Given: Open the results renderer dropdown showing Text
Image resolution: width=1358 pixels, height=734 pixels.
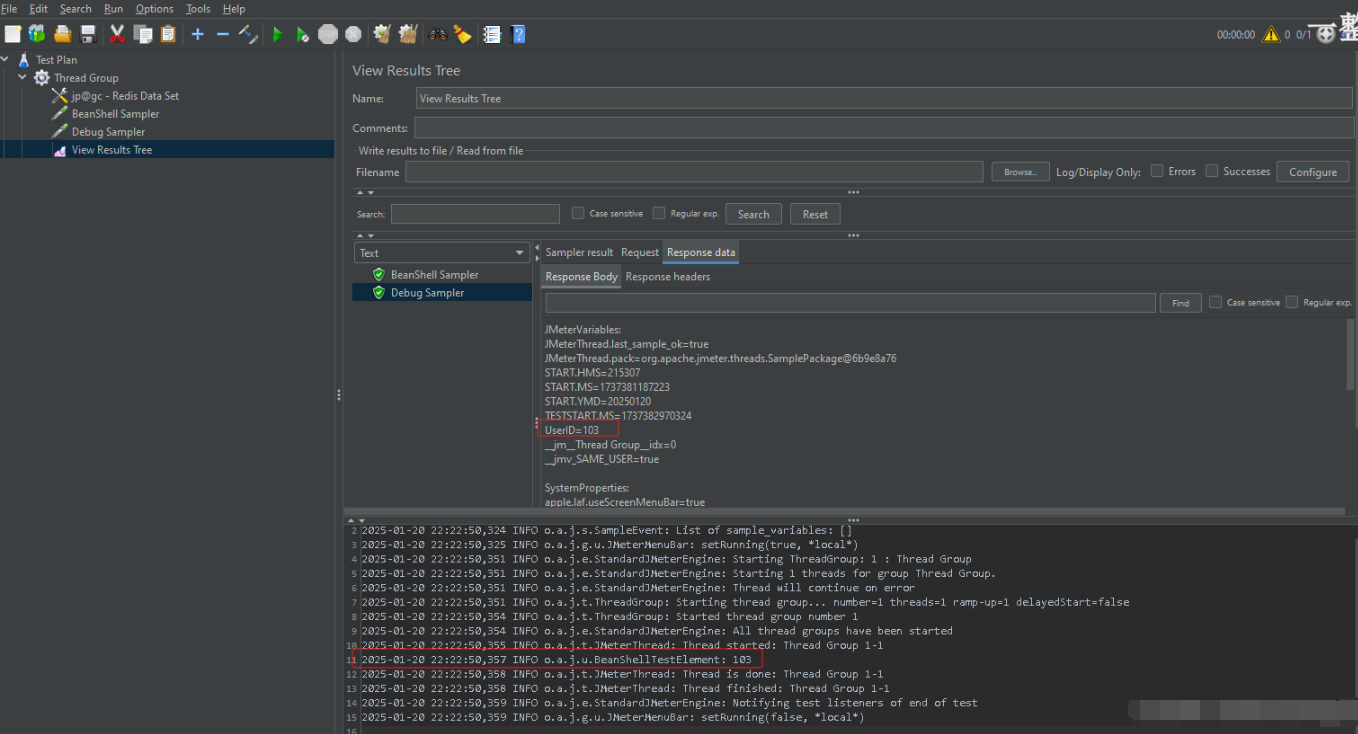Looking at the screenshot, I should [440, 252].
